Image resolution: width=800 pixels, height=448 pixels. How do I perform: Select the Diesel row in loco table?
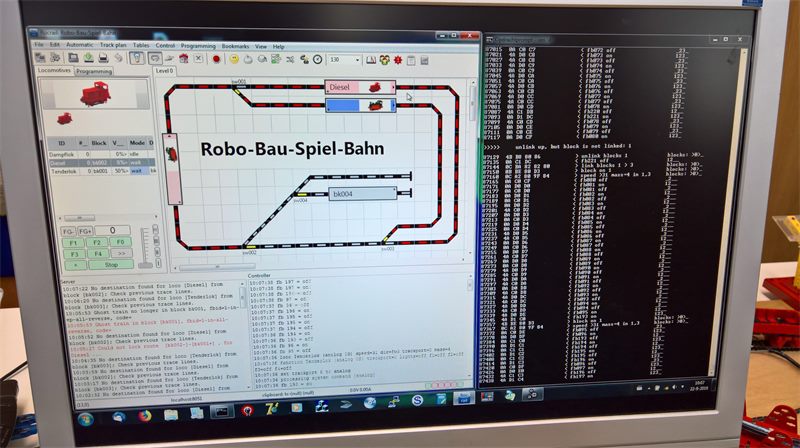pyautogui.click(x=102, y=163)
